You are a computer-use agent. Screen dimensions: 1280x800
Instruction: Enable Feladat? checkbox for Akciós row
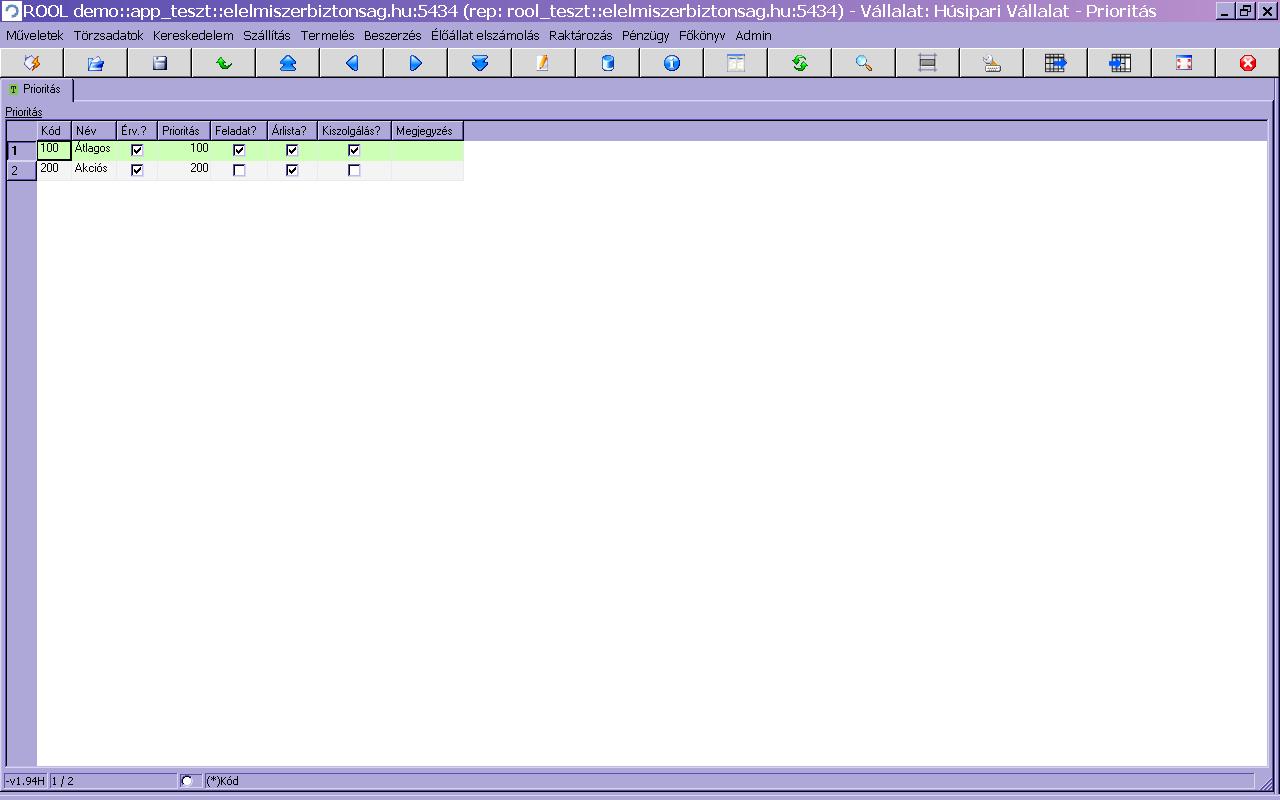click(x=239, y=170)
